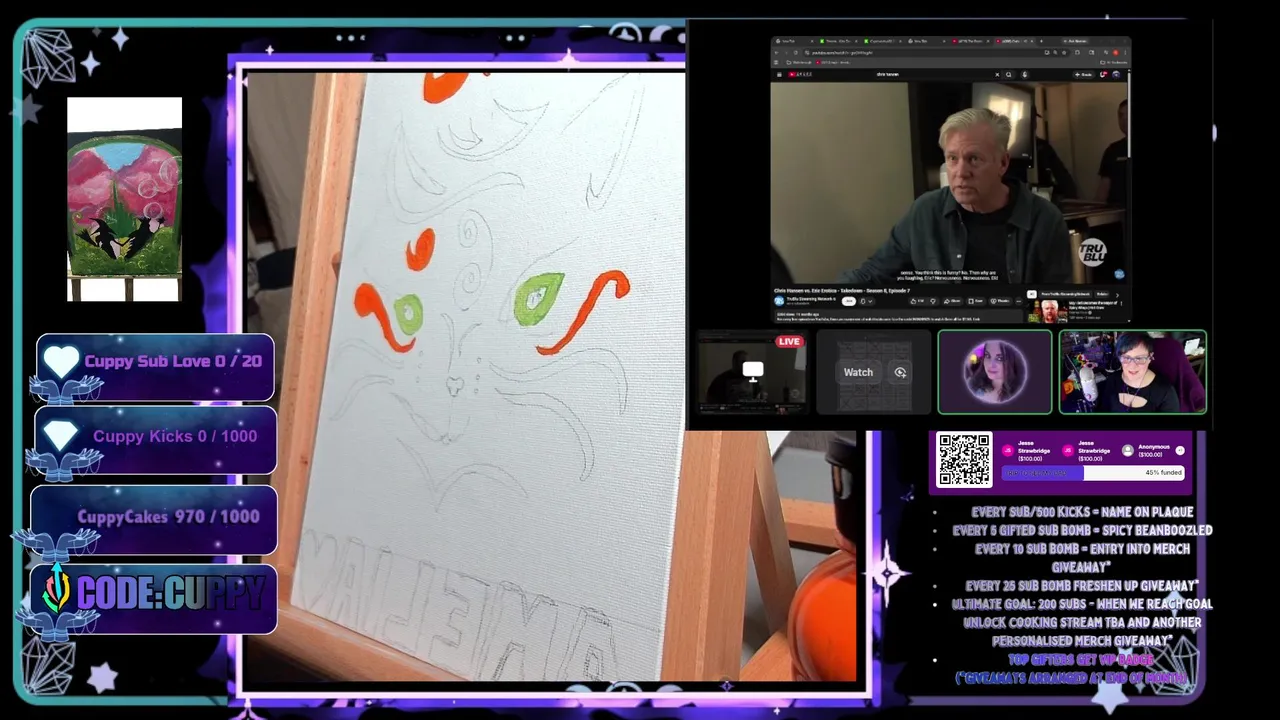The width and height of the screenshot is (1280, 720).
Task: Open the recommended video thumbnail
Action: [1047, 311]
